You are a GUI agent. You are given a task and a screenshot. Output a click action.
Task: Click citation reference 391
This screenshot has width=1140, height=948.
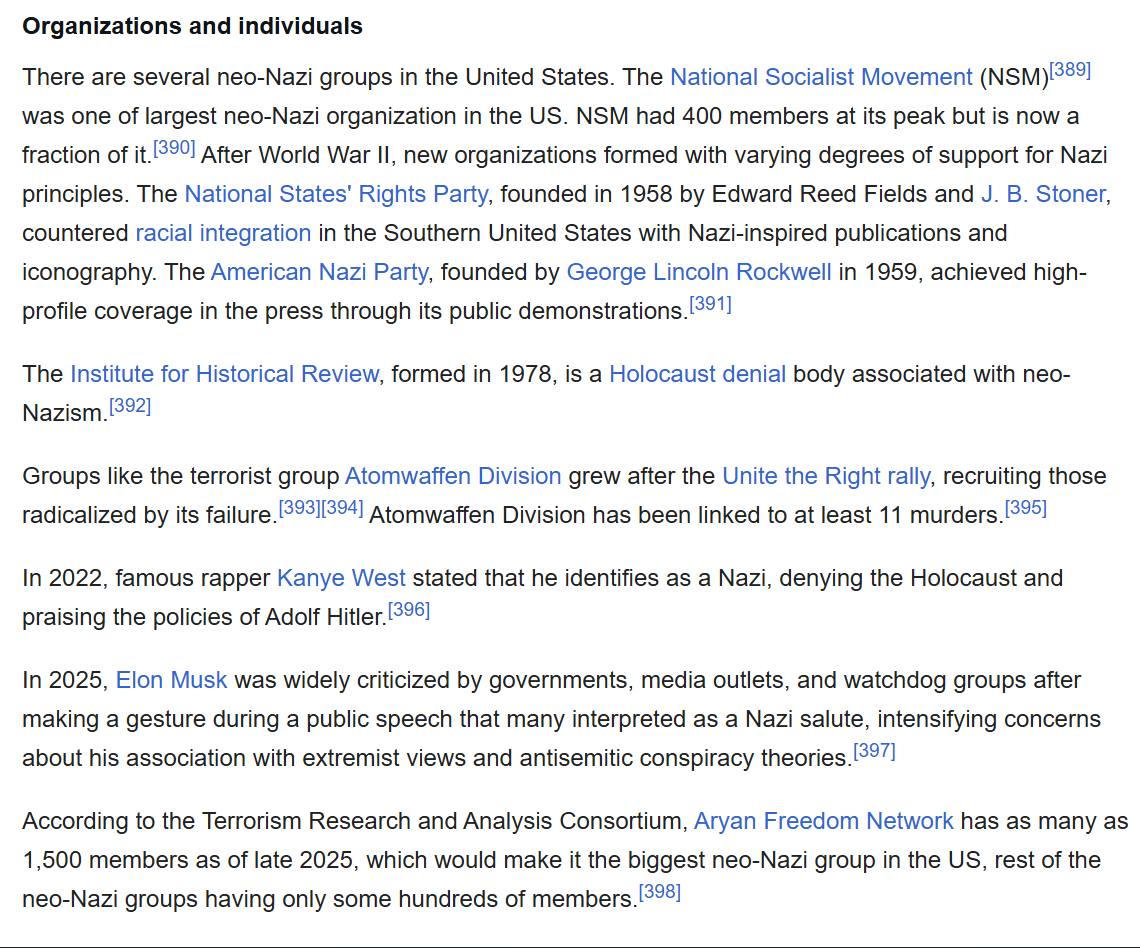click(710, 304)
